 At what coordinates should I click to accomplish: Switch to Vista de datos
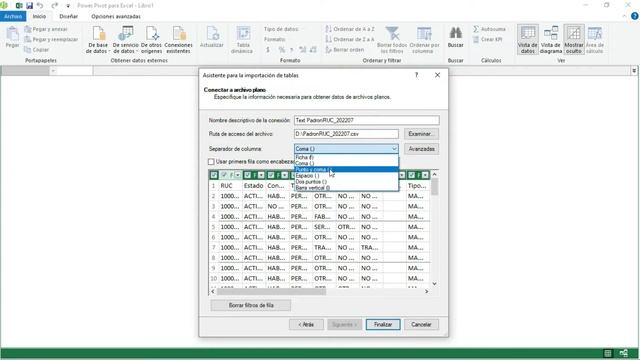[528, 40]
